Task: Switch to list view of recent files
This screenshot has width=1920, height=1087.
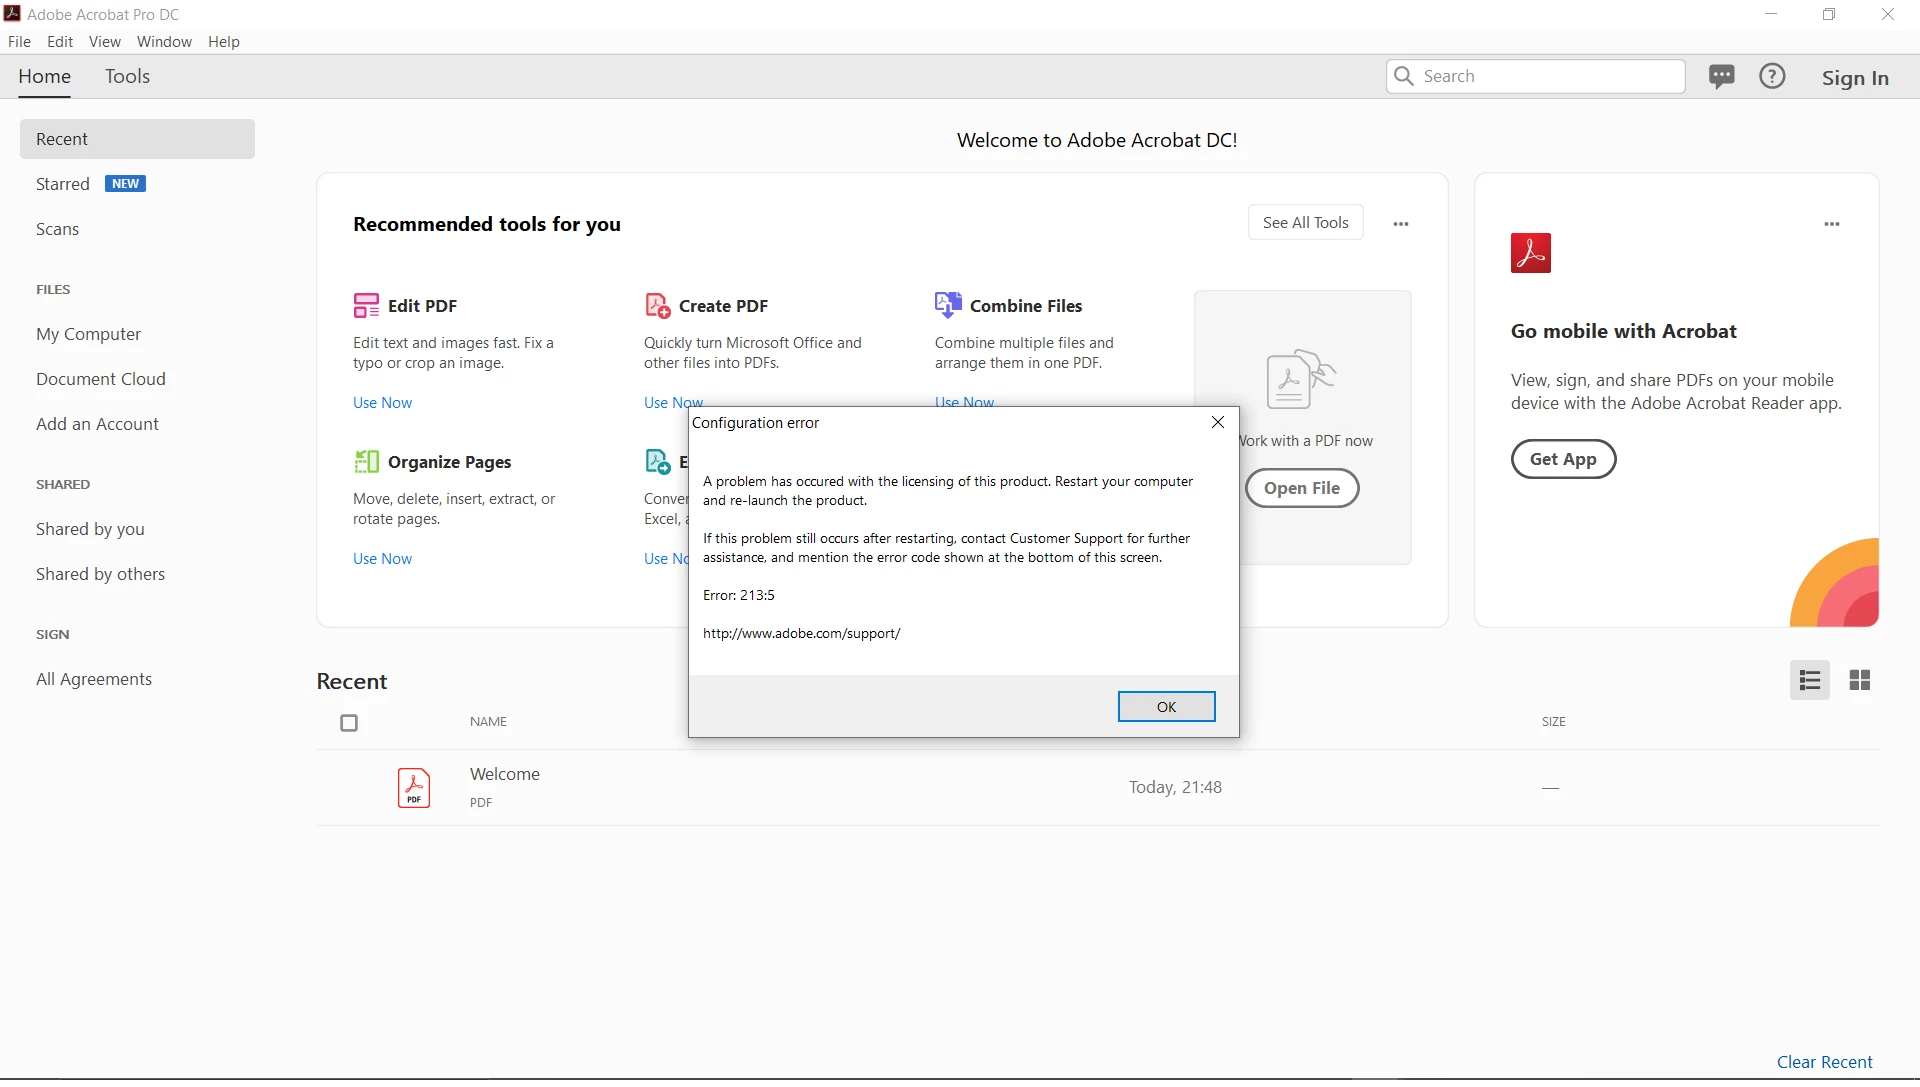Action: (1809, 681)
